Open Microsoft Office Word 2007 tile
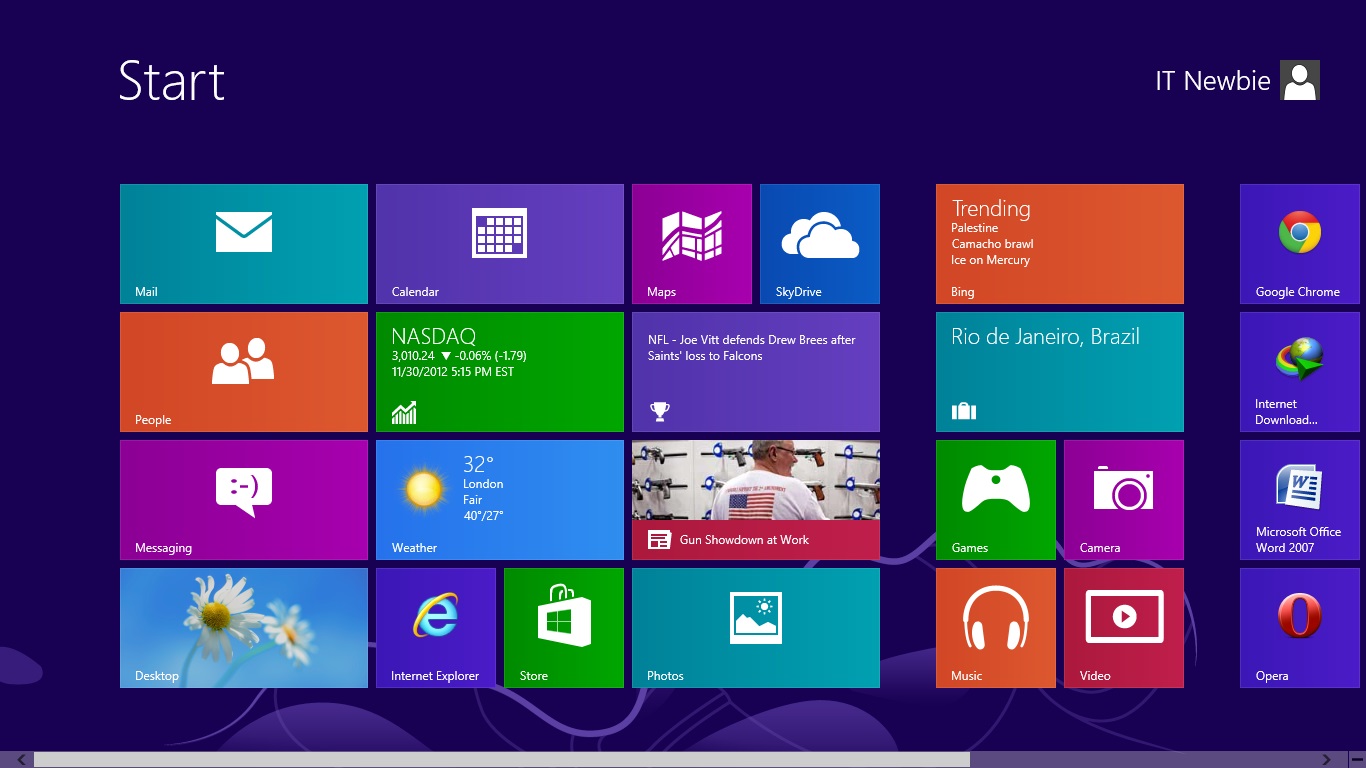Image resolution: width=1366 pixels, height=768 pixels. 1300,500
